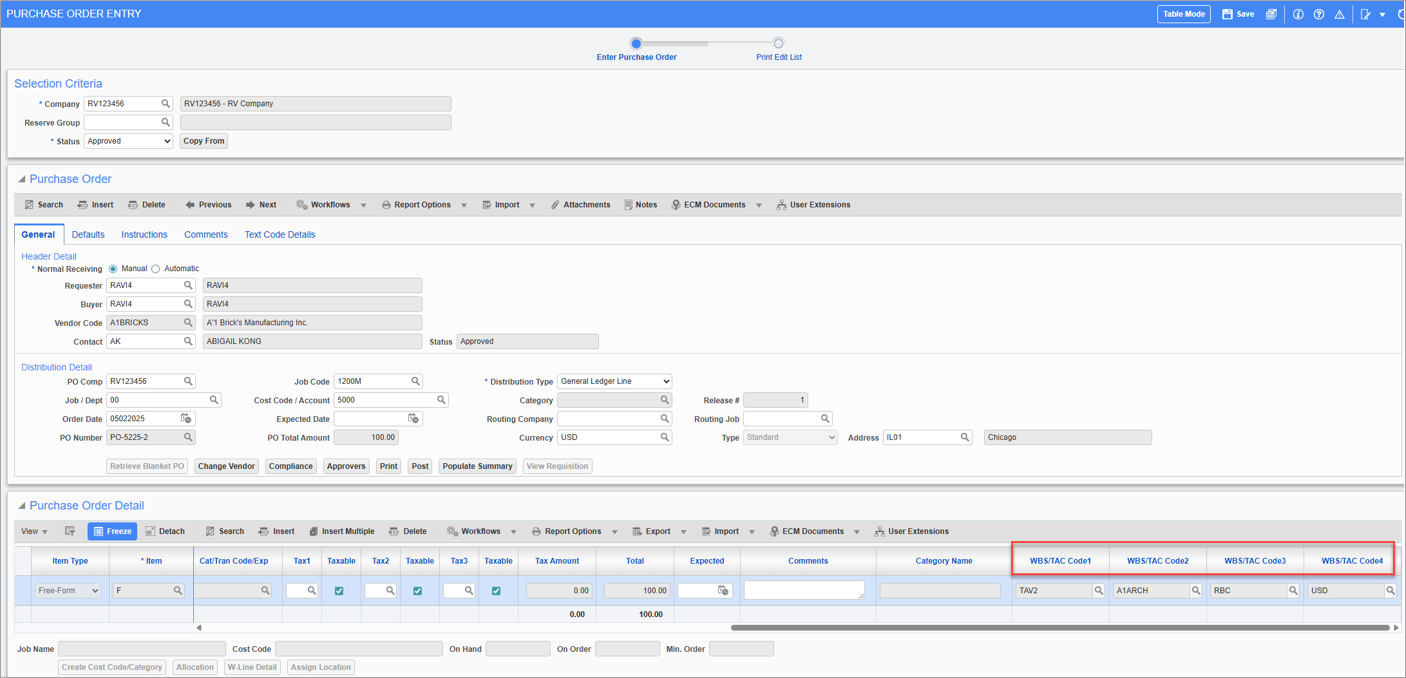Switch to the Defaults tab
This screenshot has height=678, width=1406.
click(88, 235)
